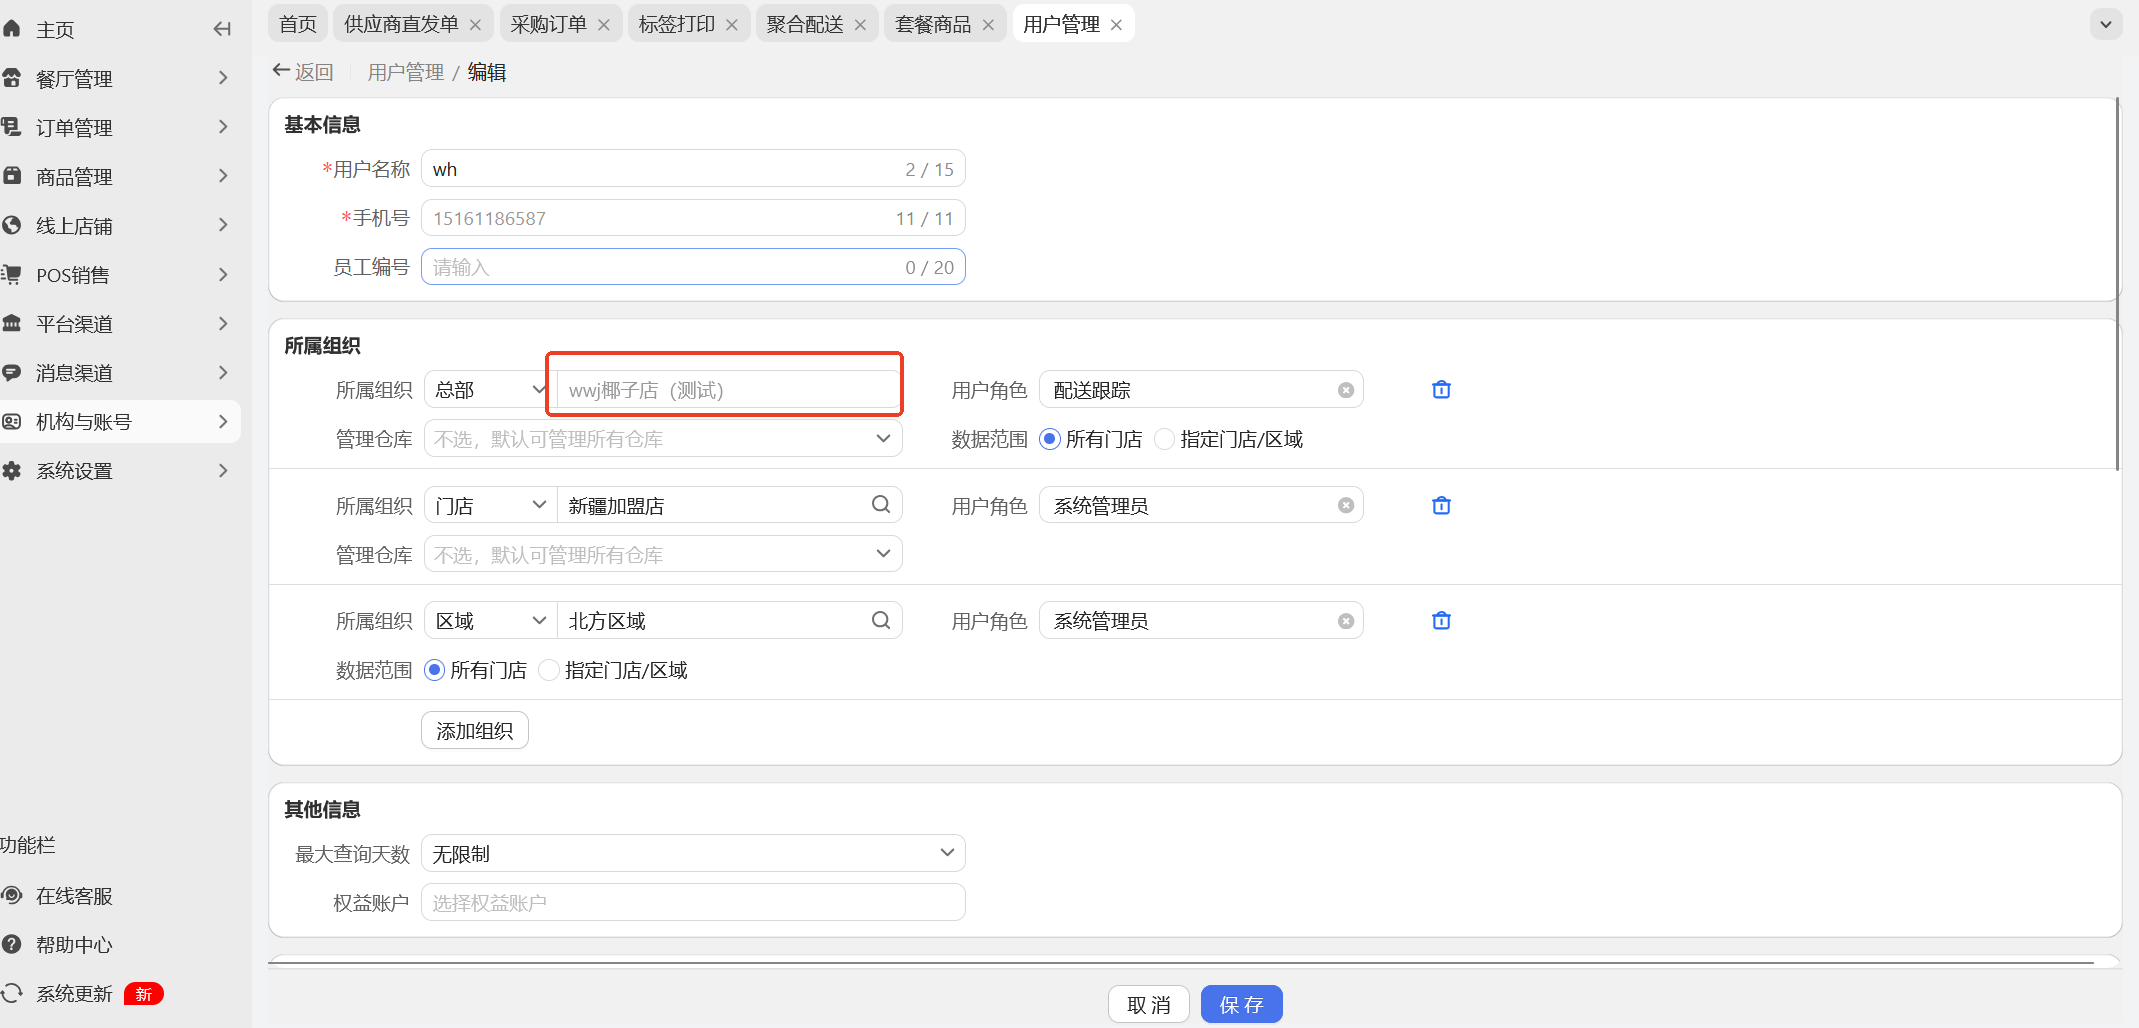Click the 消息渠道 chat icon
The image size is (2139, 1028).
click(12, 372)
